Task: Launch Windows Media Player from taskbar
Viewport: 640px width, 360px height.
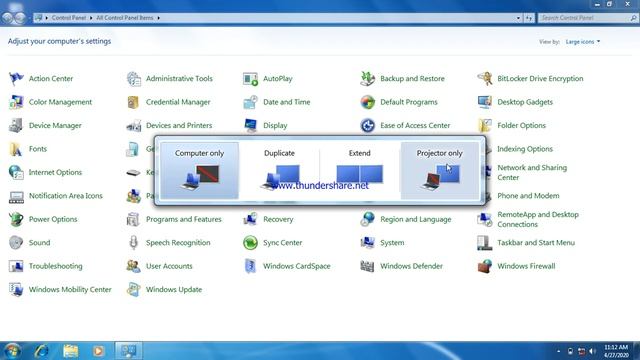Action: point(98,351)
